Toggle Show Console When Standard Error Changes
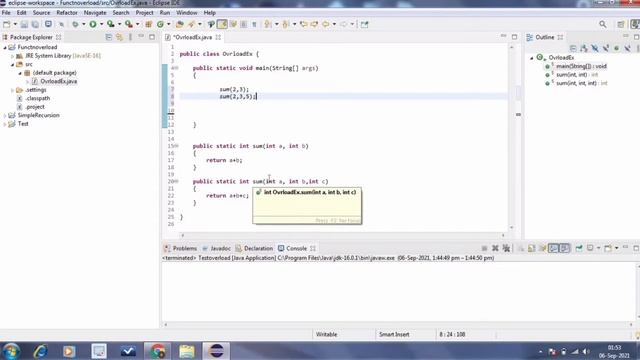 (x=564, y=248)
